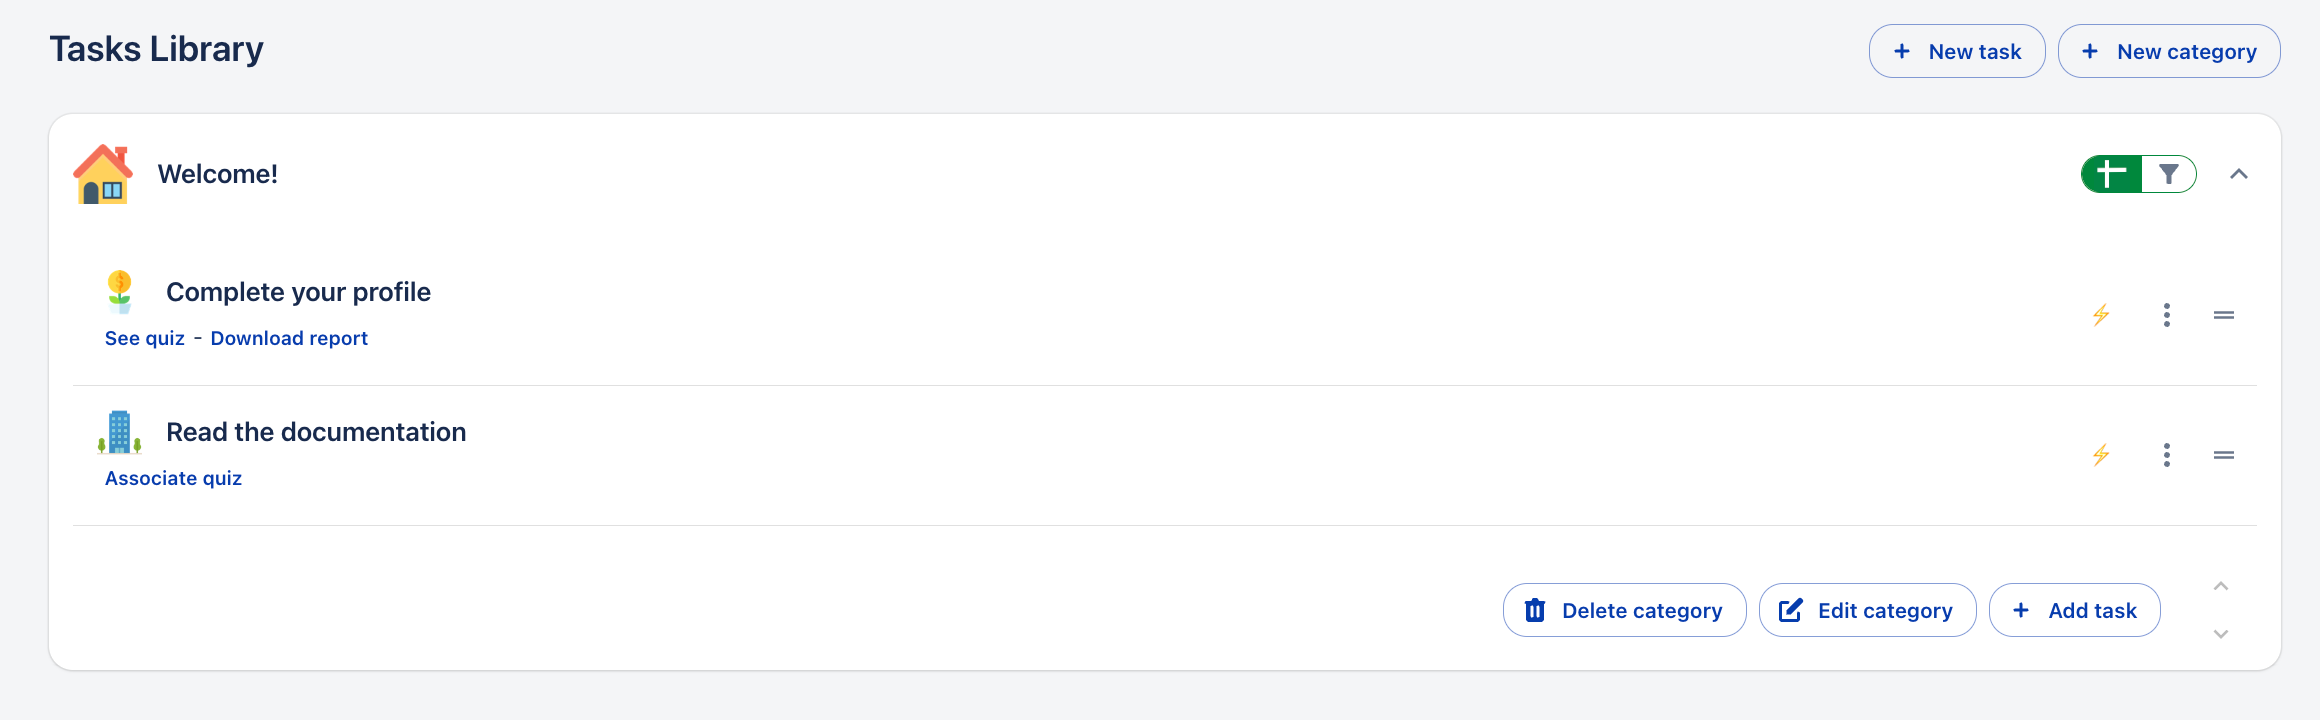Open three-dot menu for Read the documentation
Screen dimensions: 2320x720
2167,455
